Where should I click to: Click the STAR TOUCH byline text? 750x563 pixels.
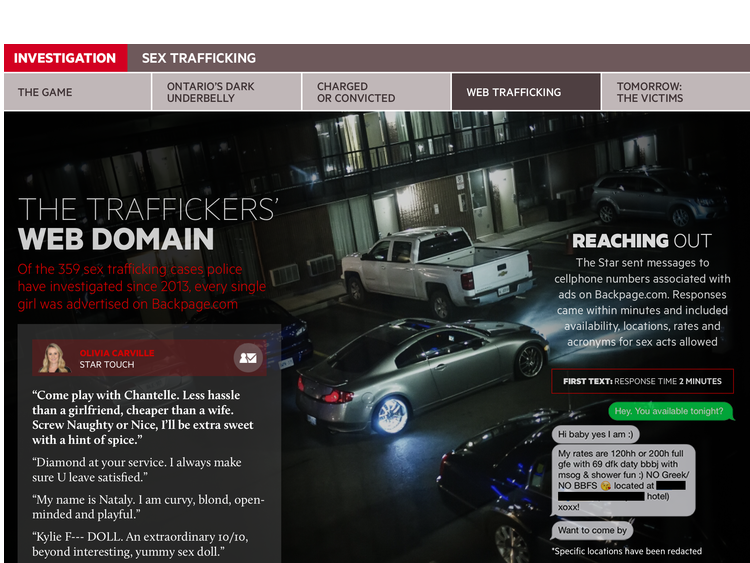coord(107,364)
